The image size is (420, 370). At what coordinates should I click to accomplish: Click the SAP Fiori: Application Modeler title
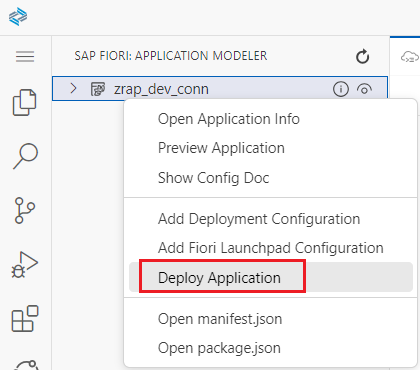tap(171, 56)
